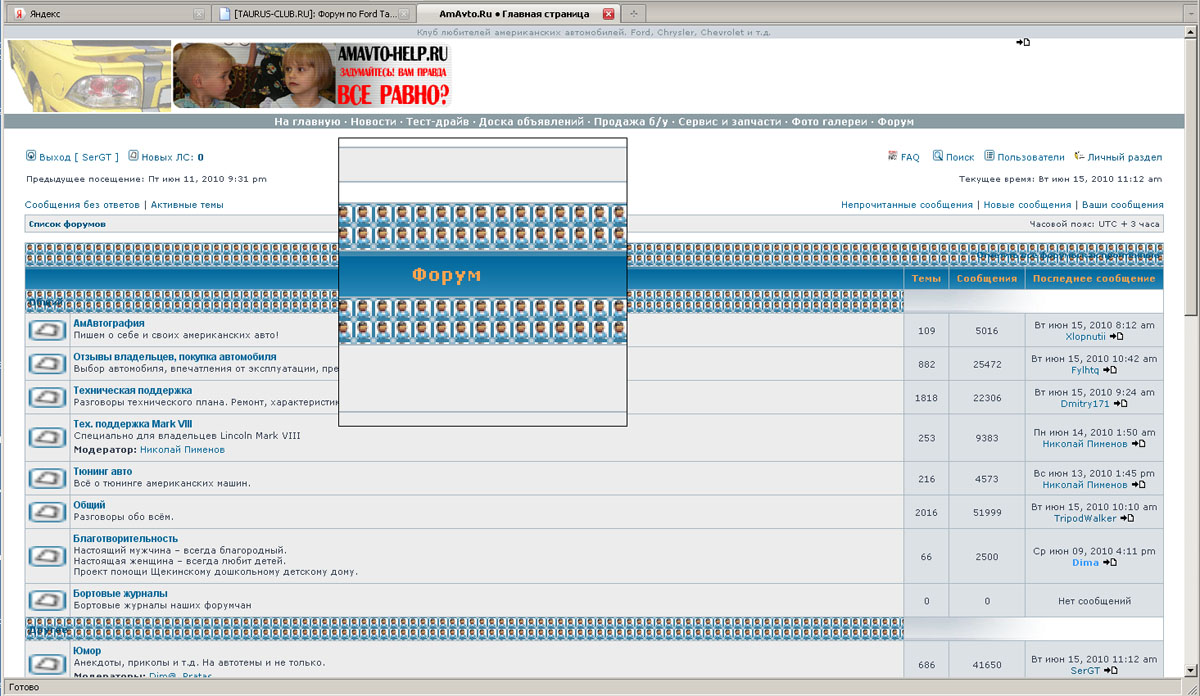This screenshot has width=1200, height=696.
Task: Click the Выход logout icon
Action: pyautogui.click(x=31, y=157)
